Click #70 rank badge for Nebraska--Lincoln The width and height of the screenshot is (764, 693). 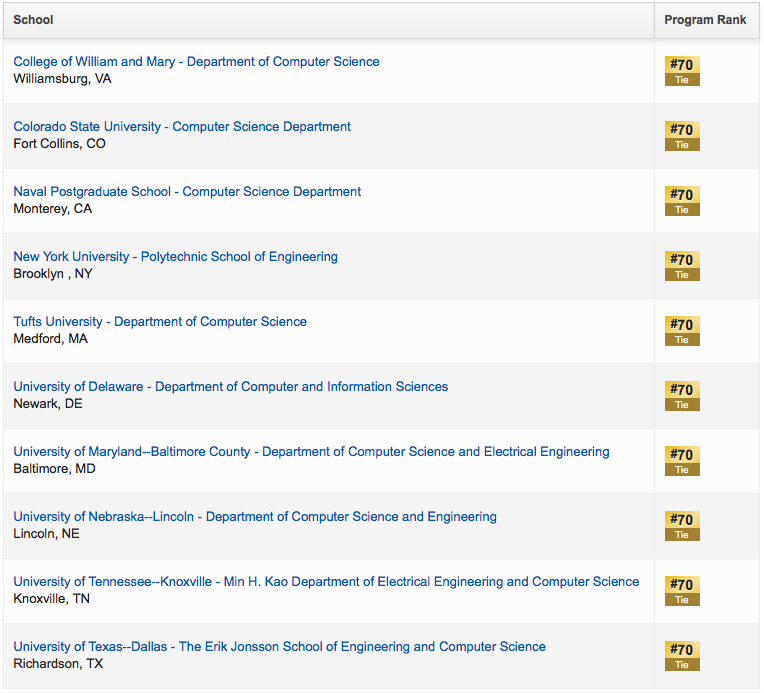point(682,526)
